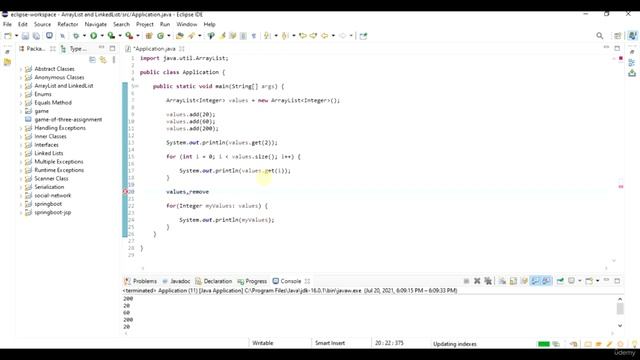Click the green progress indicator in status bar
The image size is (640, 360).
pyautogui.click(x=544, y=344)
